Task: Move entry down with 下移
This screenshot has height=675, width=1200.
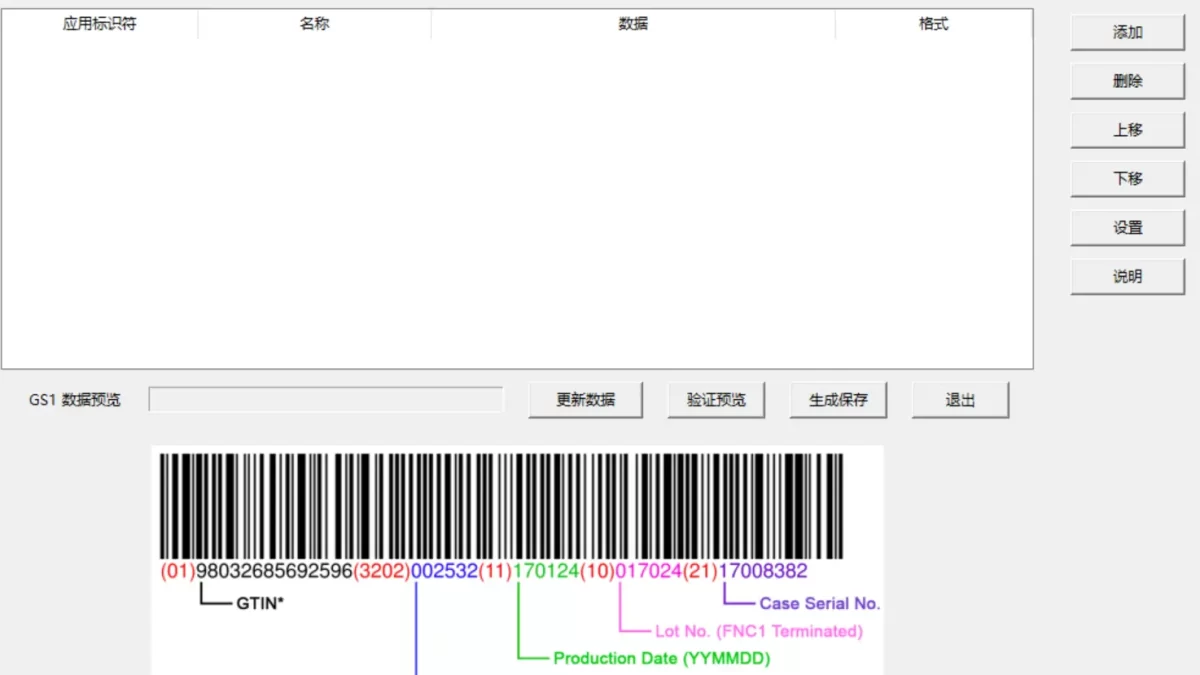Action: (x=1127, y=179)
